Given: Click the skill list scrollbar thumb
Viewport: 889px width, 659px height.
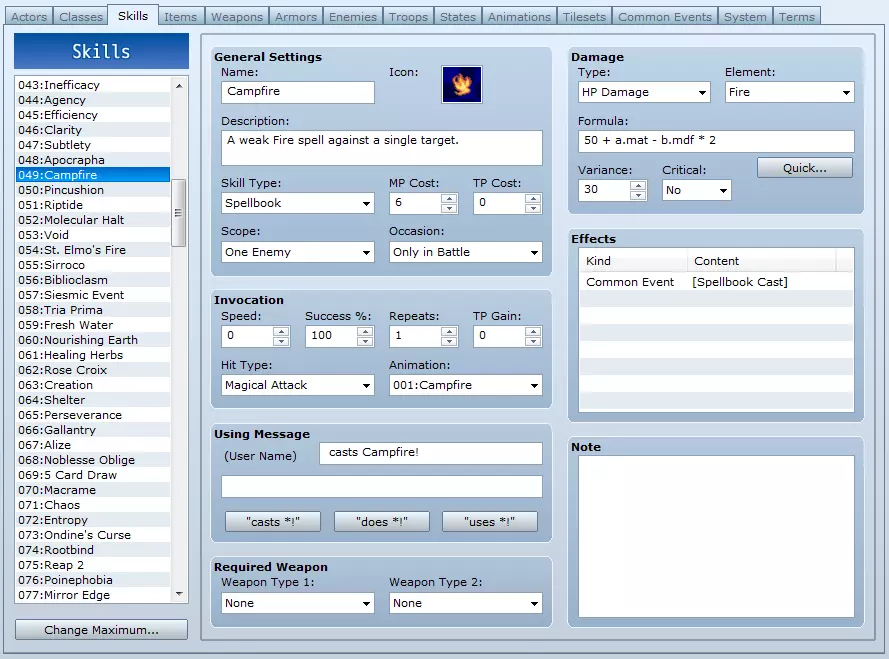Looking at the screenshot, I should [x=179, y=213].
